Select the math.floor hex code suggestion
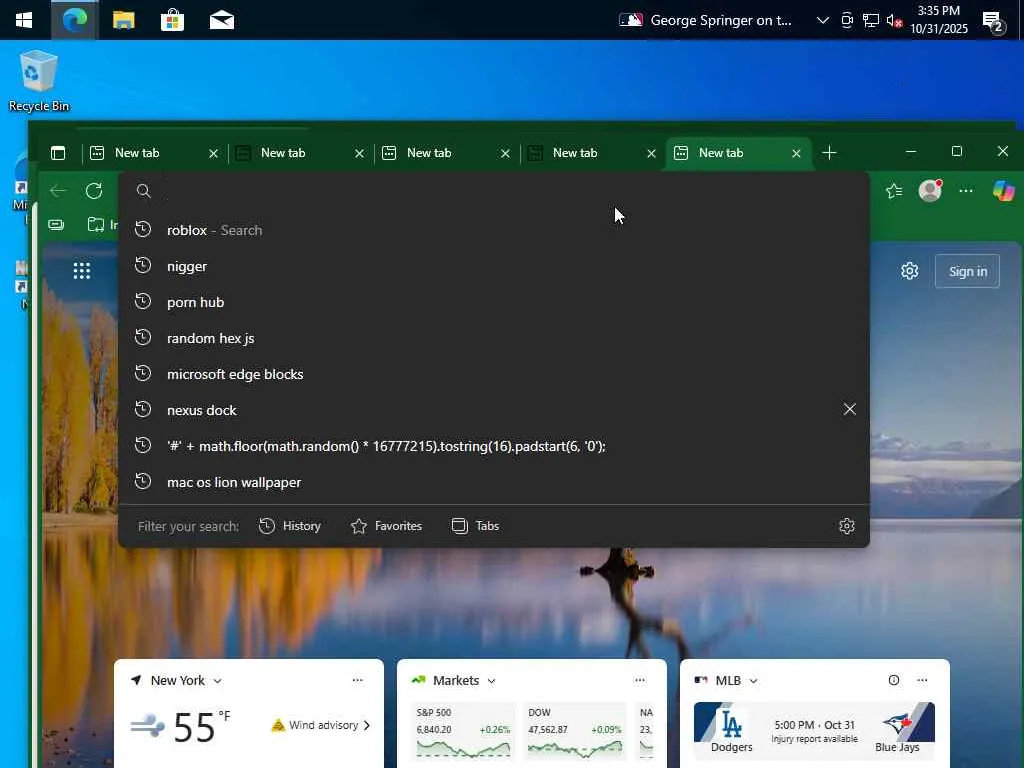 click(494, 446)
